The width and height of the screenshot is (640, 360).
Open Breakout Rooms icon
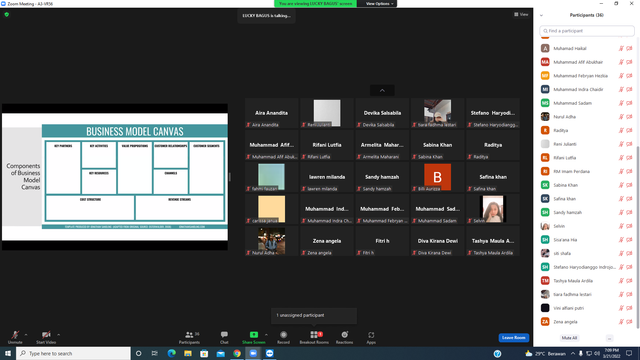pos(313,335)
